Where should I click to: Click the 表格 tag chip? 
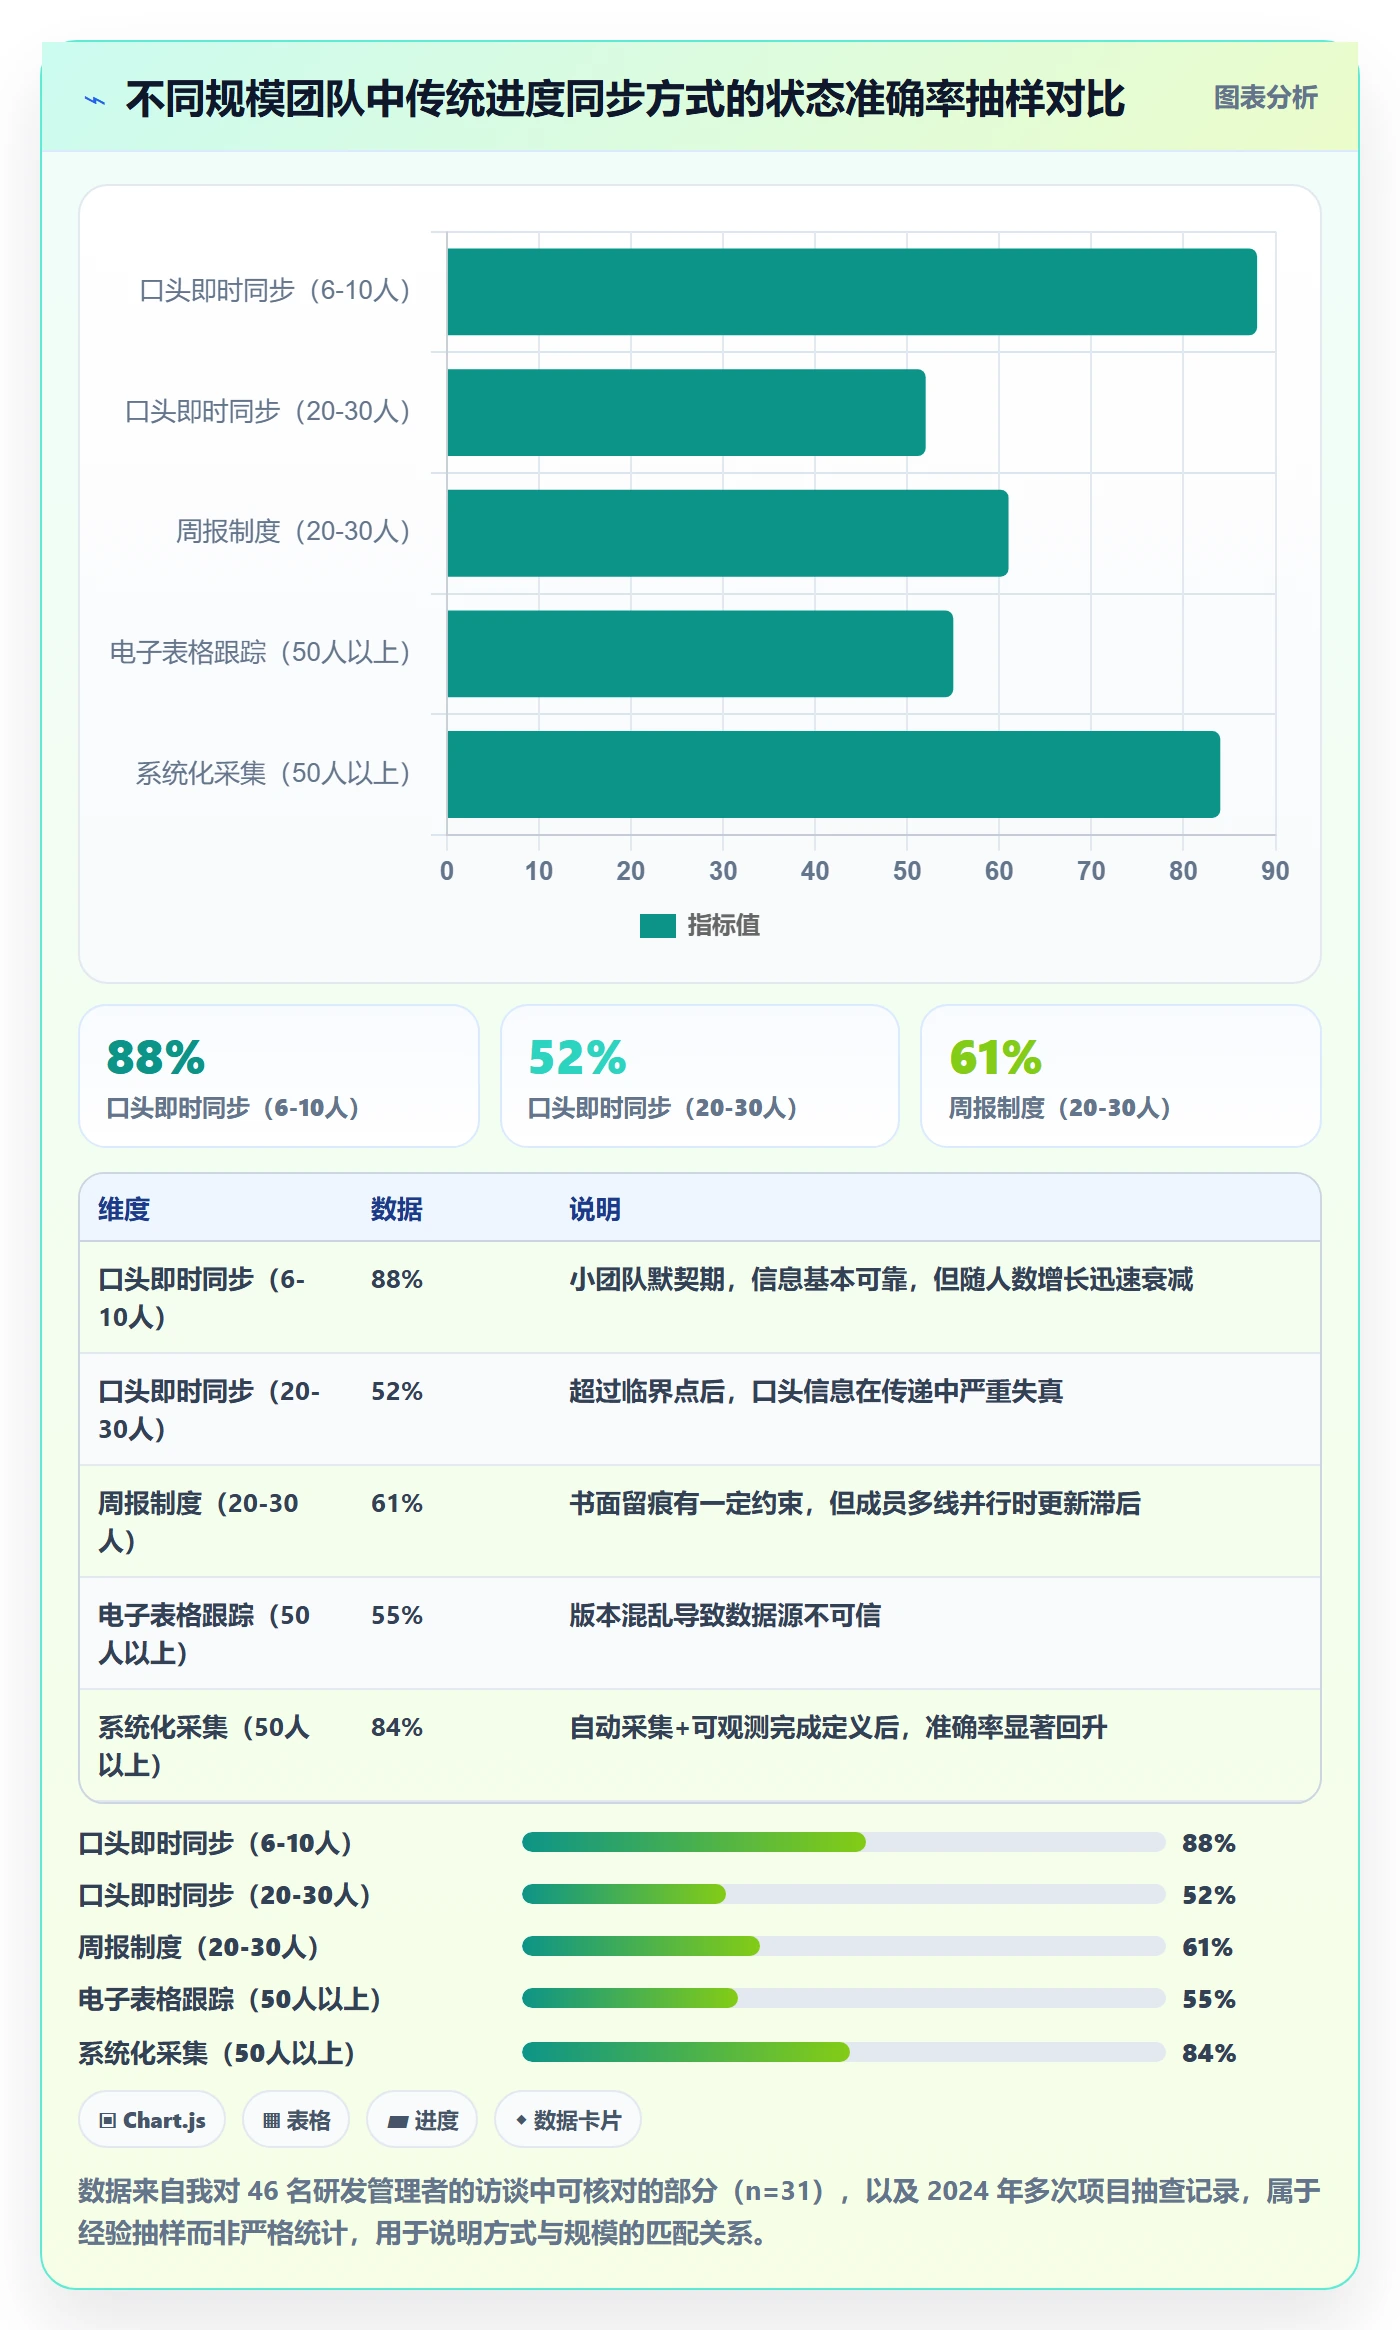pyautogui.click(x=296, y=2120)
